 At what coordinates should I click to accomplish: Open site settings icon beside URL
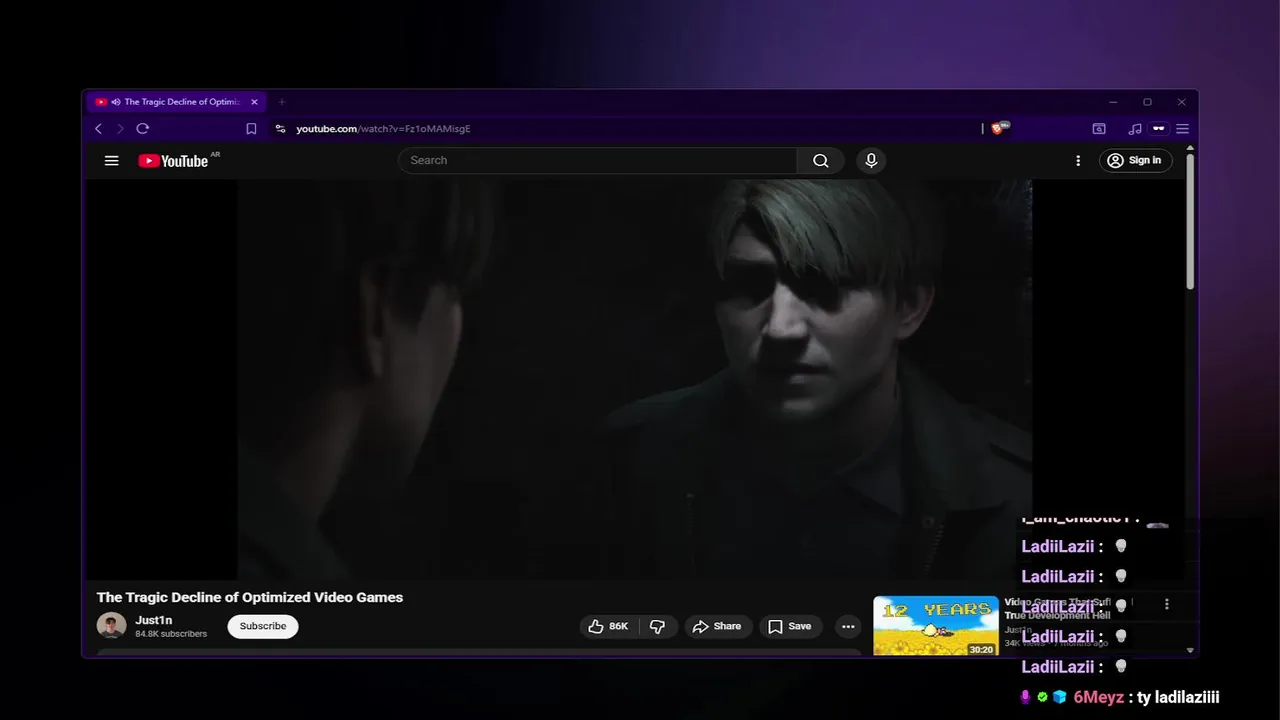pyautogui.click(x=280, y=129)
